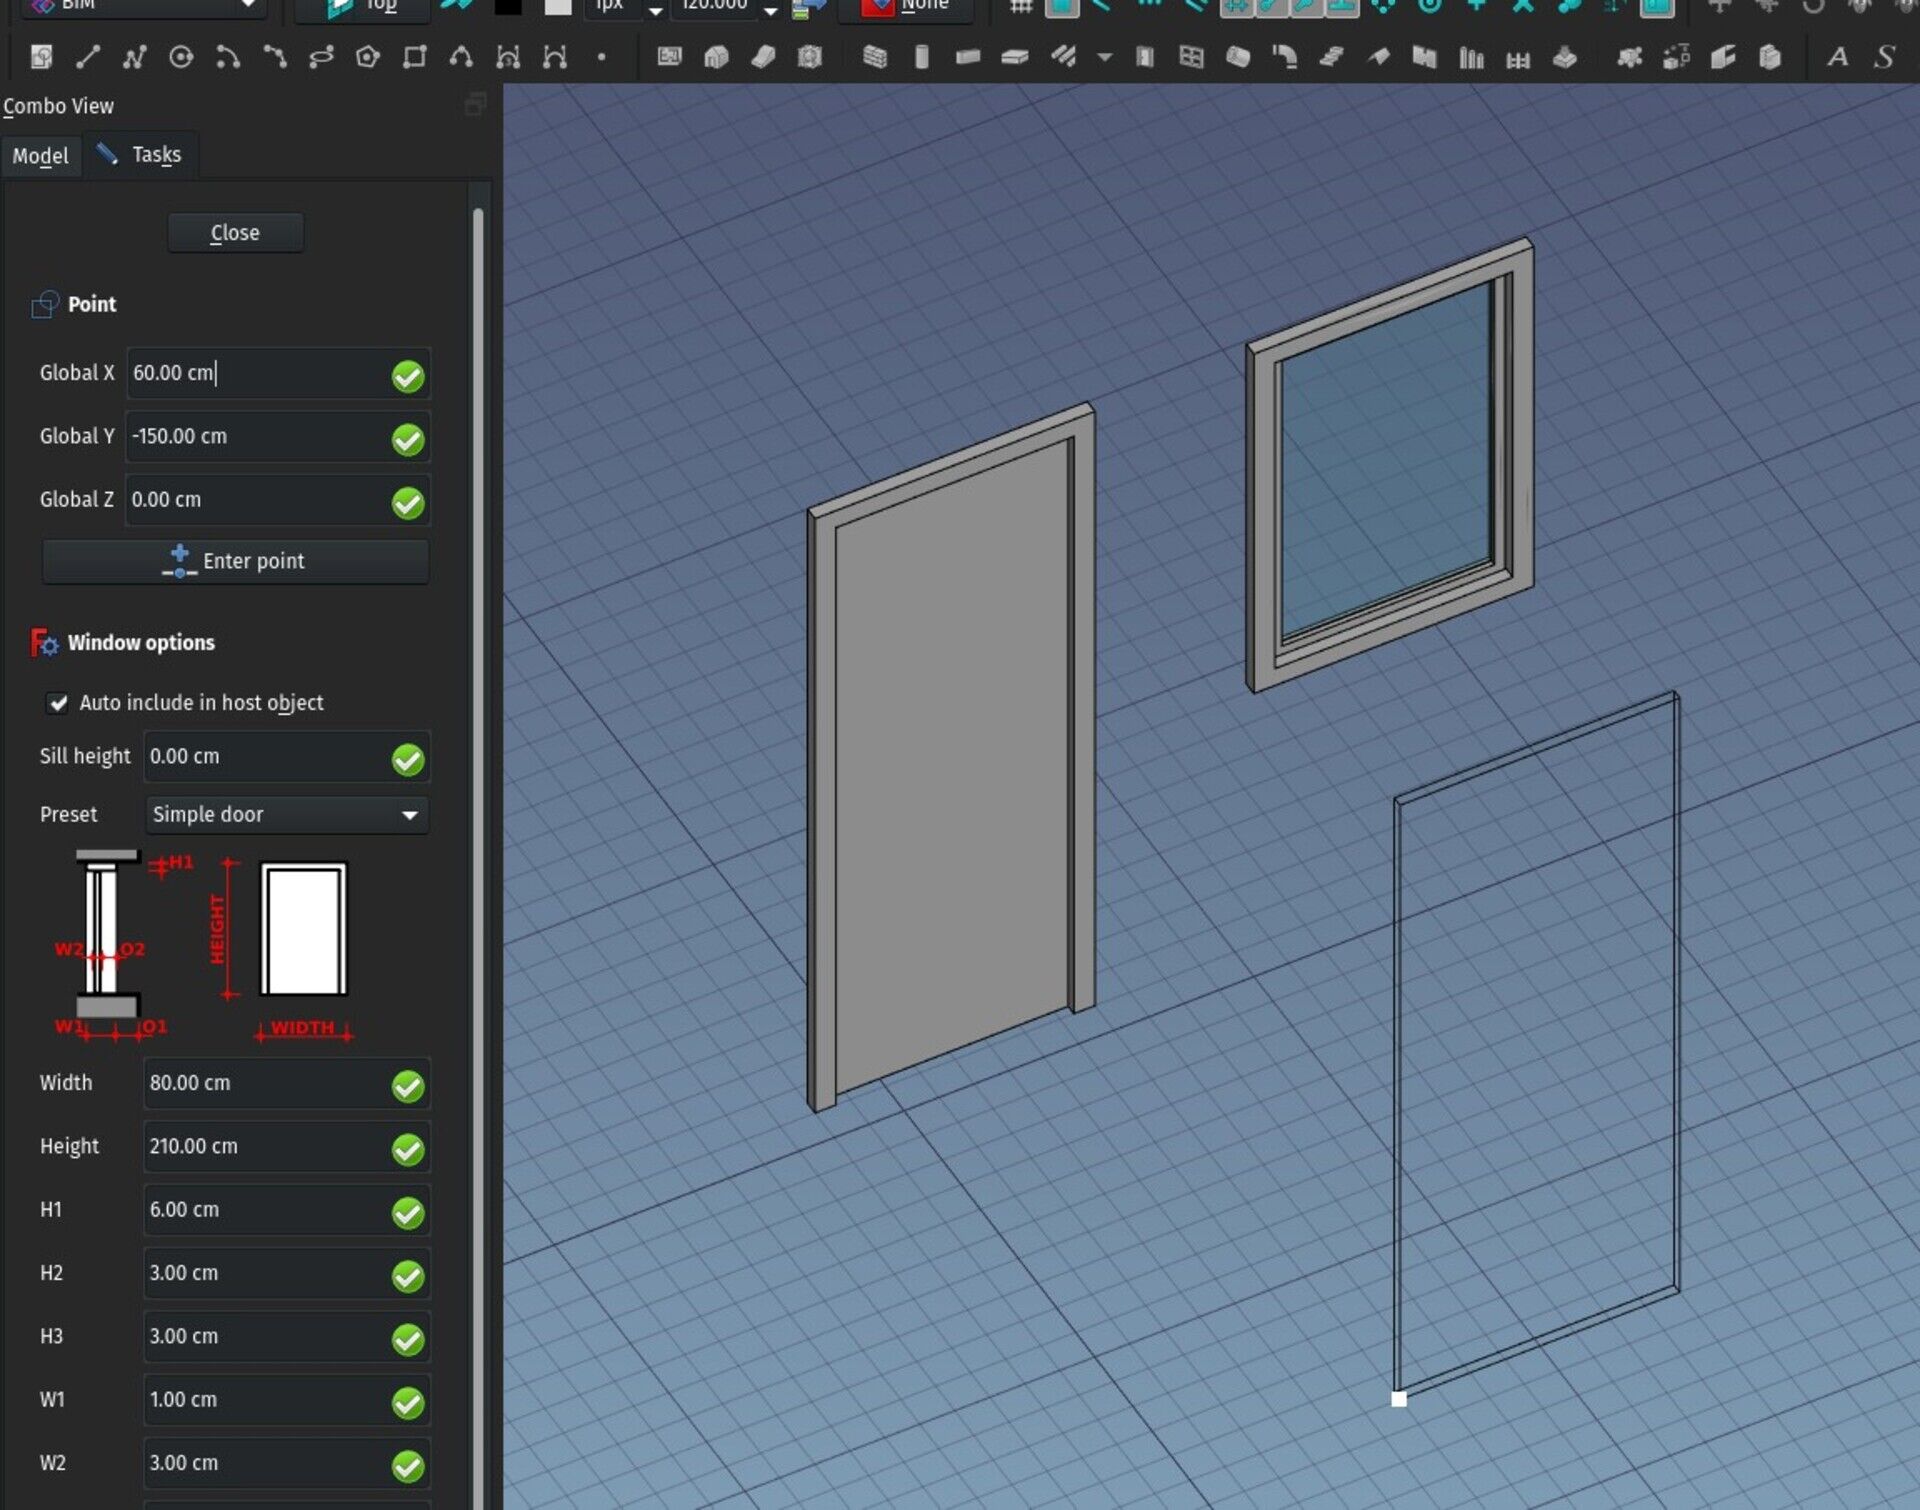Select the B-spline curve tool
This screenshot has width=1920, height=1510.
coord(461,57)
